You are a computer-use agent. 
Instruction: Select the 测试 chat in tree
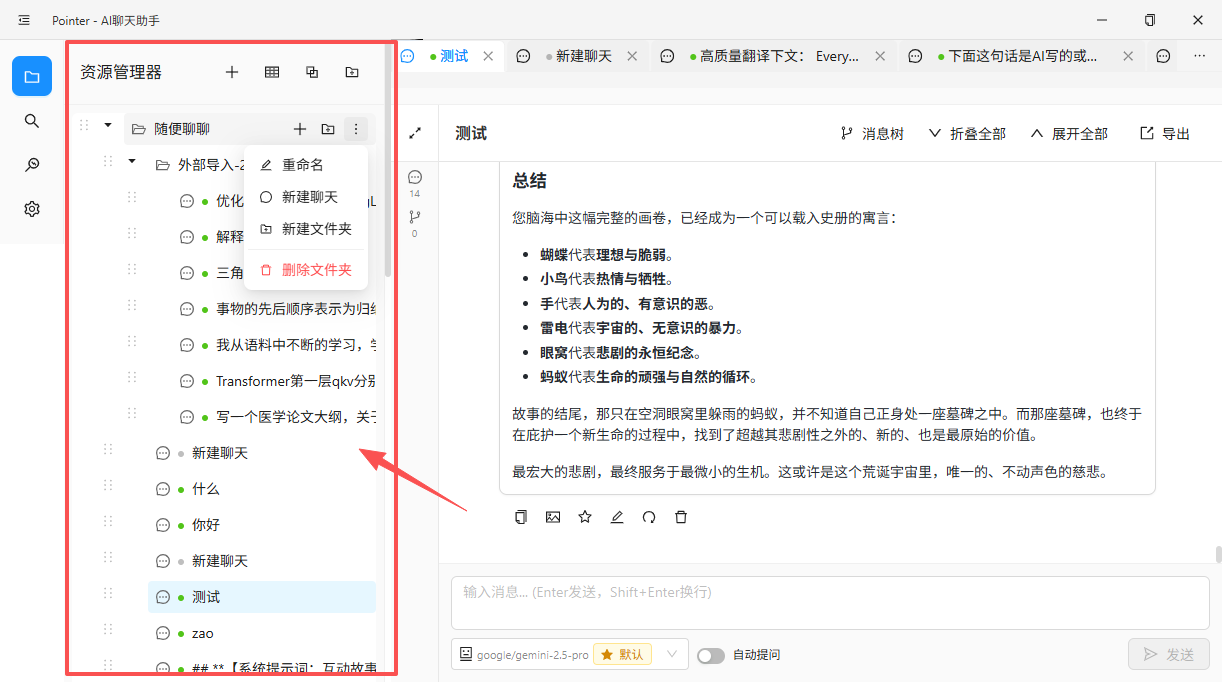(262, 597)
